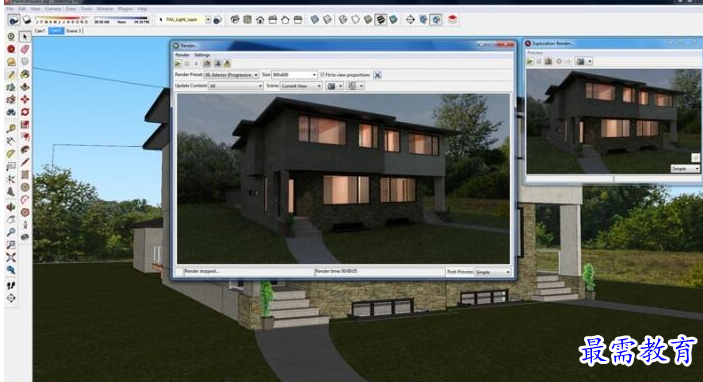Screen dimensions: 703x382
Task: Pause rendering in the Render window
Action: pyautogui.click(x=187, y=64)
